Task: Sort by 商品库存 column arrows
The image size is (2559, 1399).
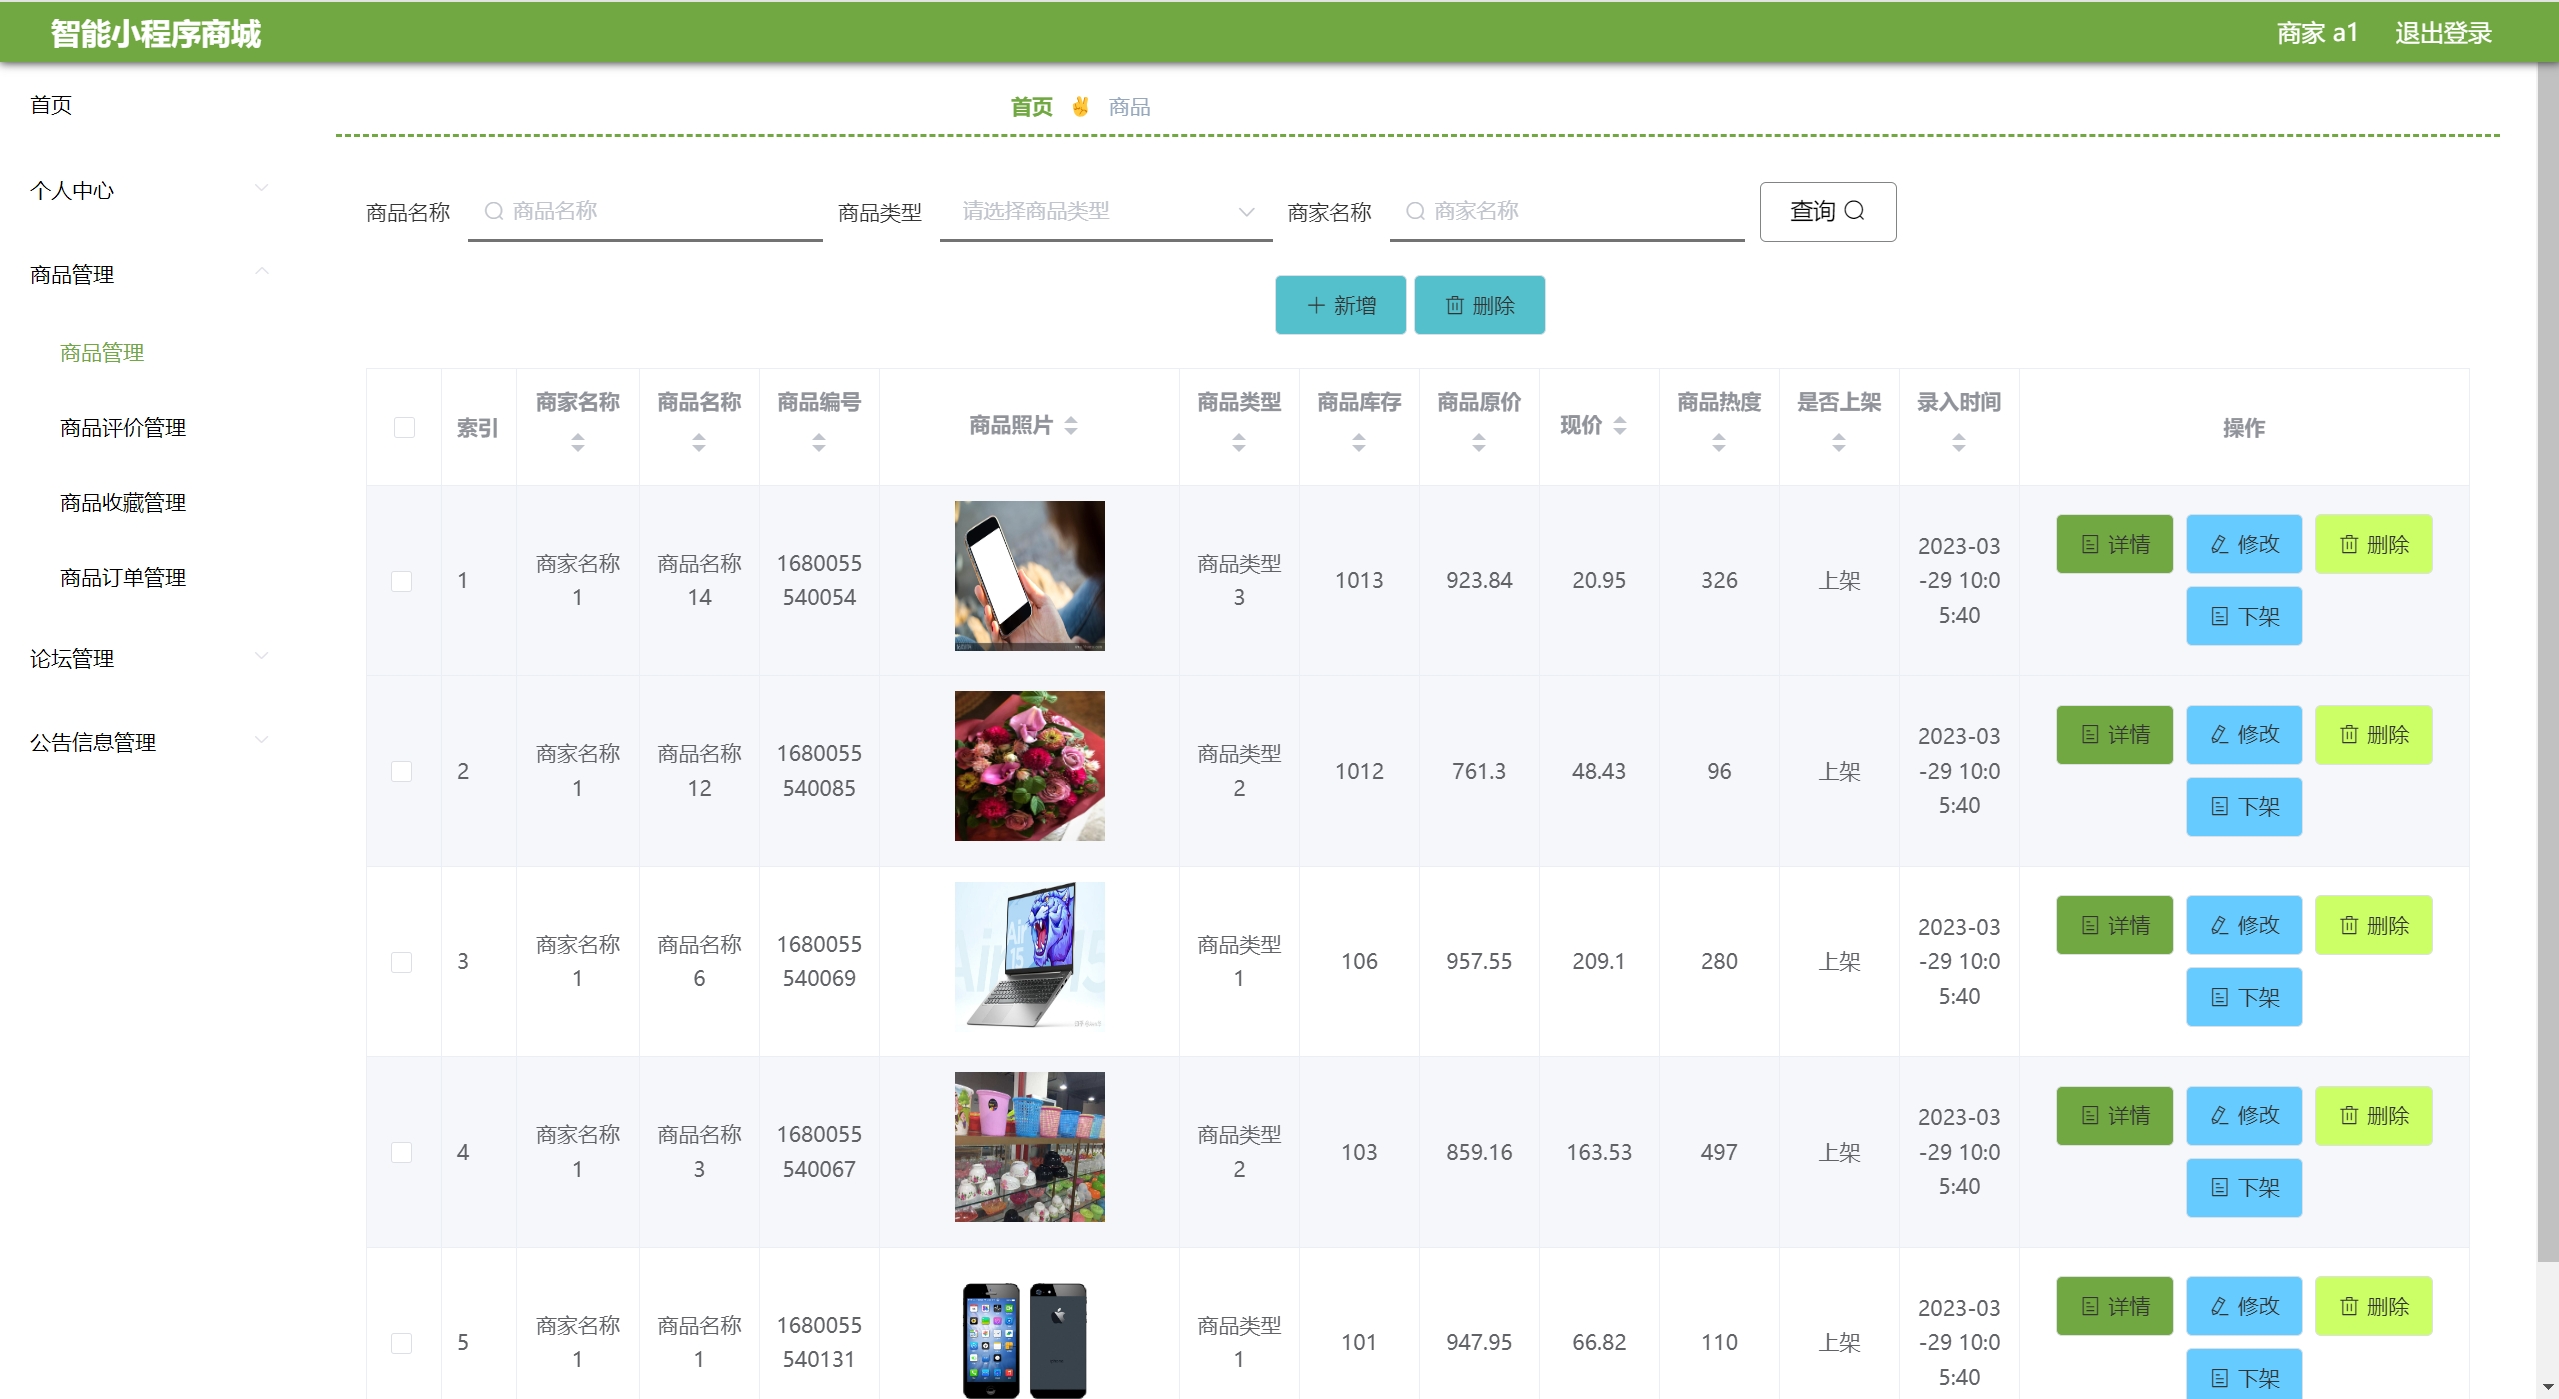Action: 1359,442
